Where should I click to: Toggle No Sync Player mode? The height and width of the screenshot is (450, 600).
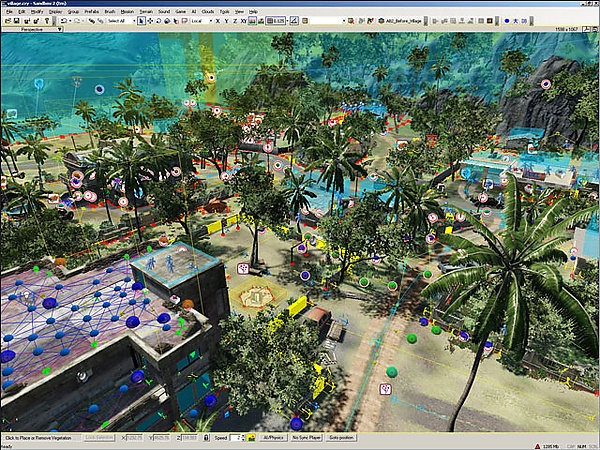[306, 438]
